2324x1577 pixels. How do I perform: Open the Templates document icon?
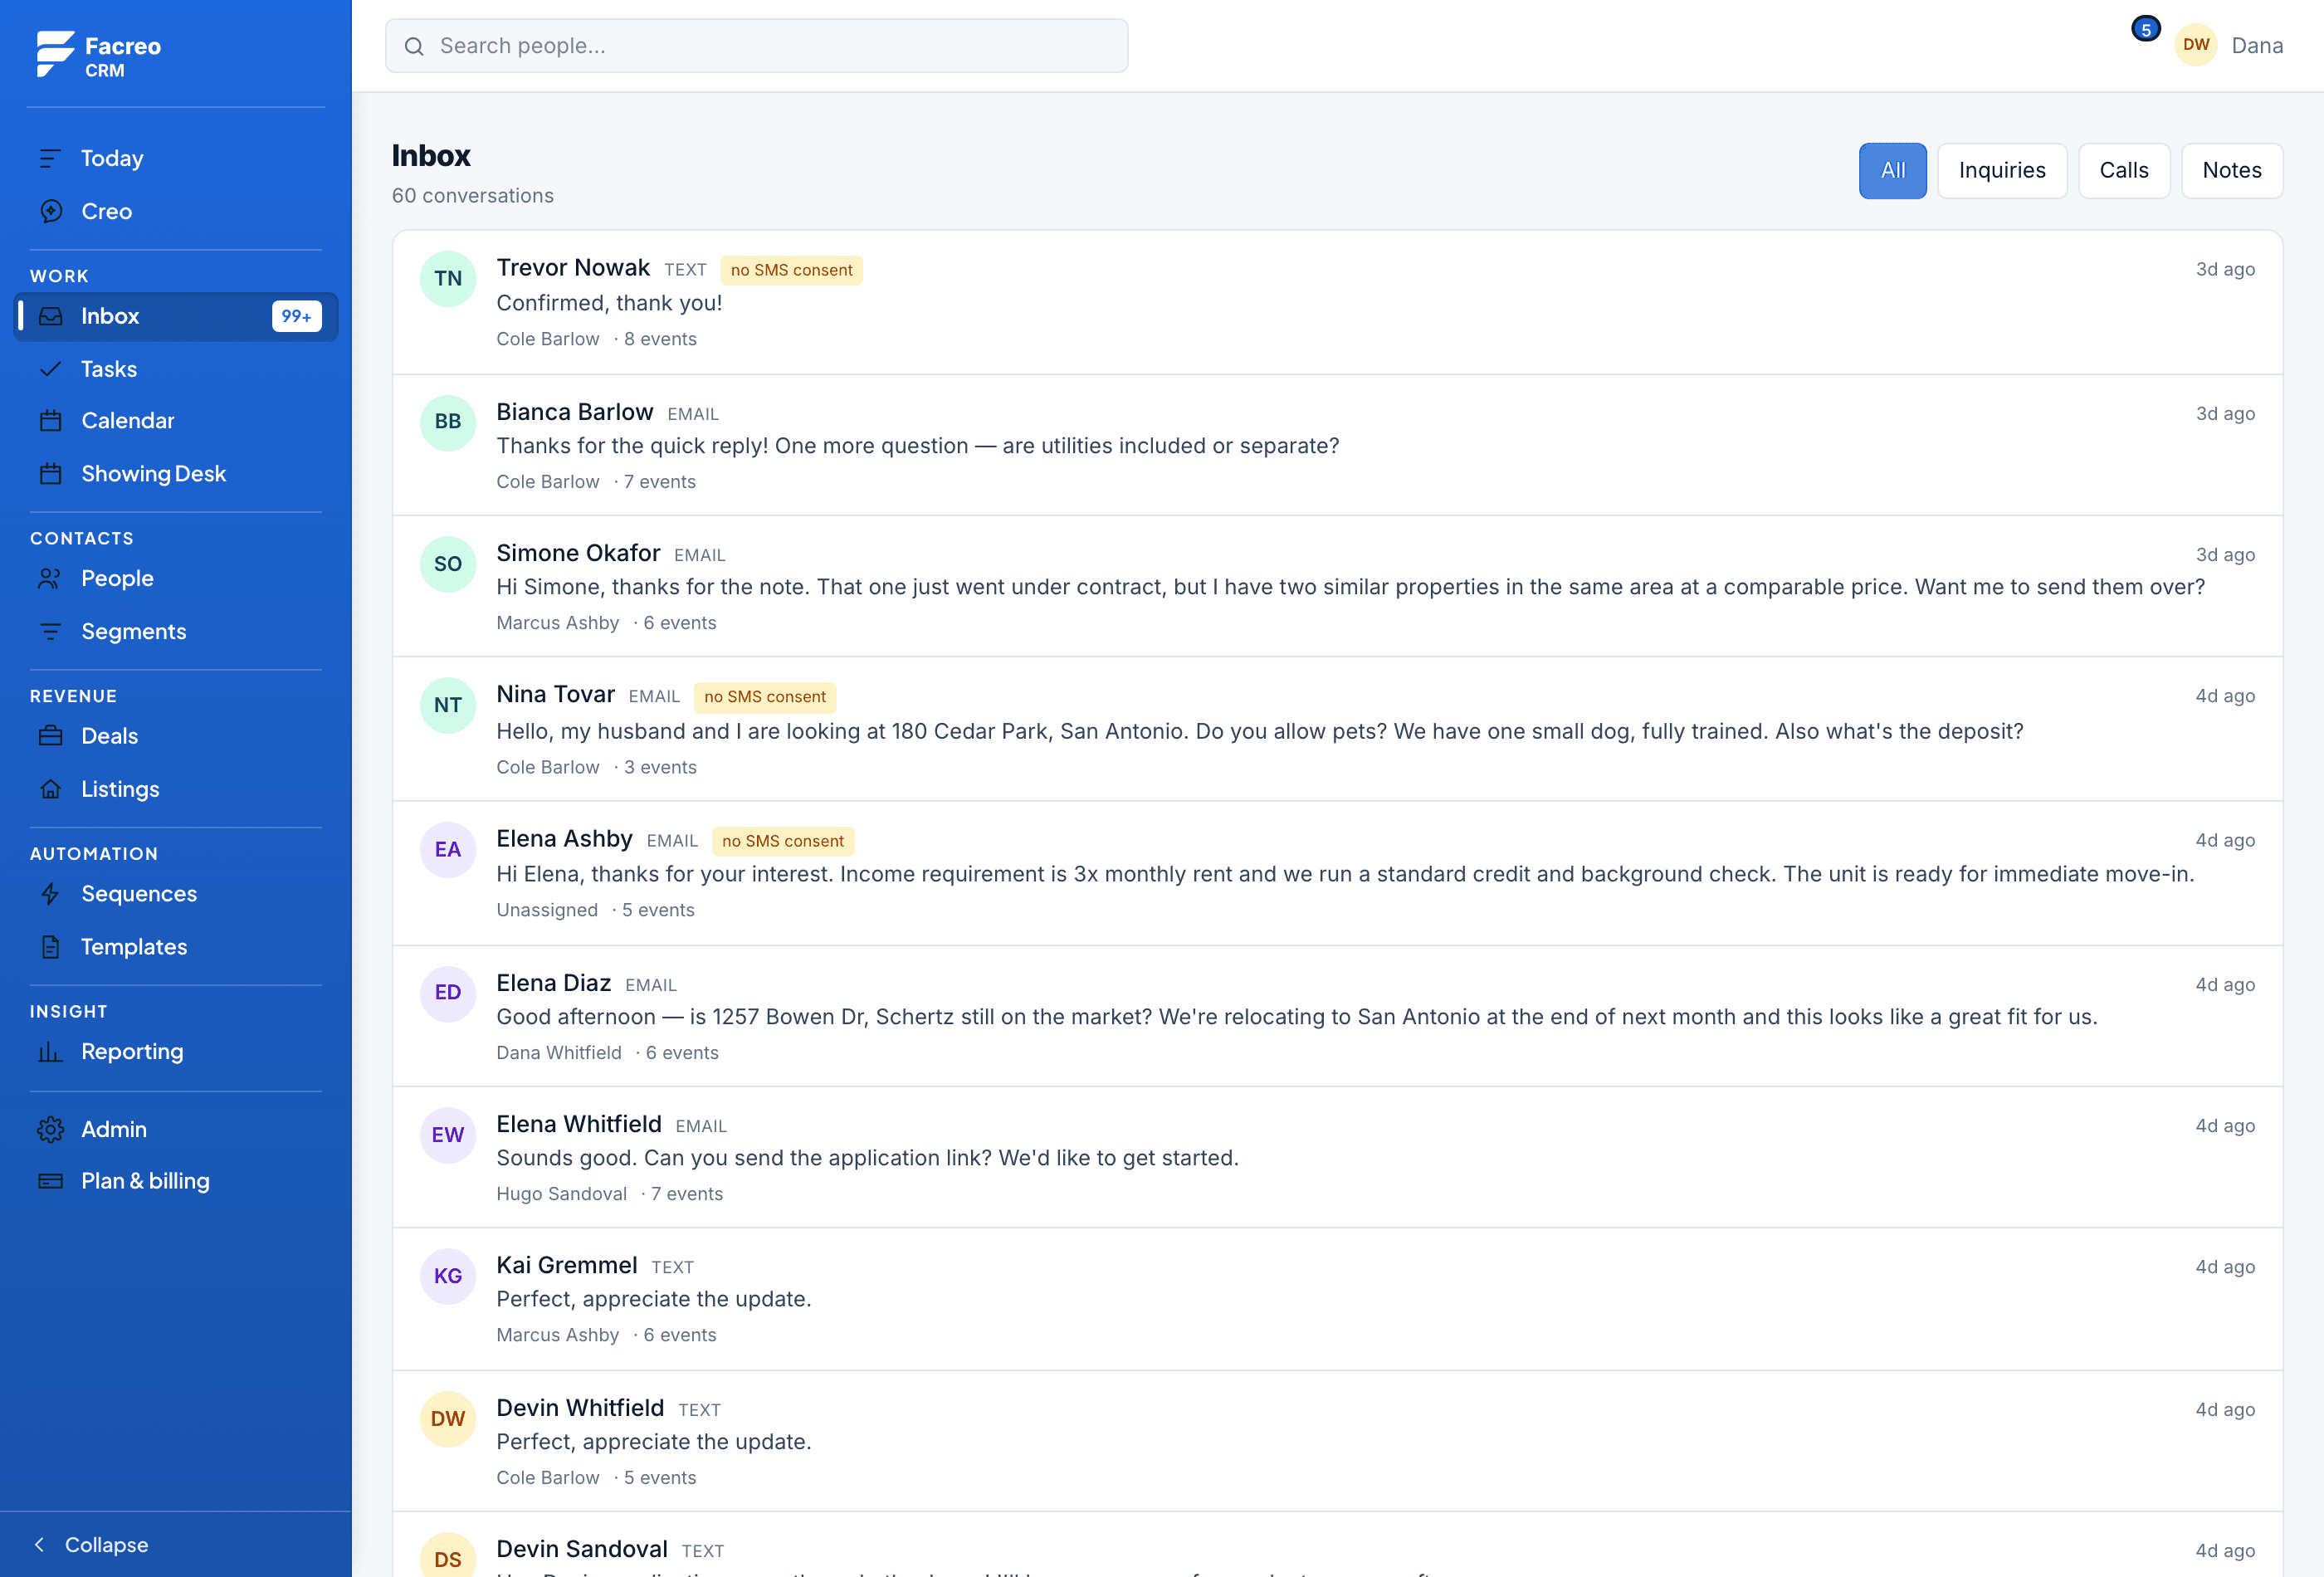[50, 947]
